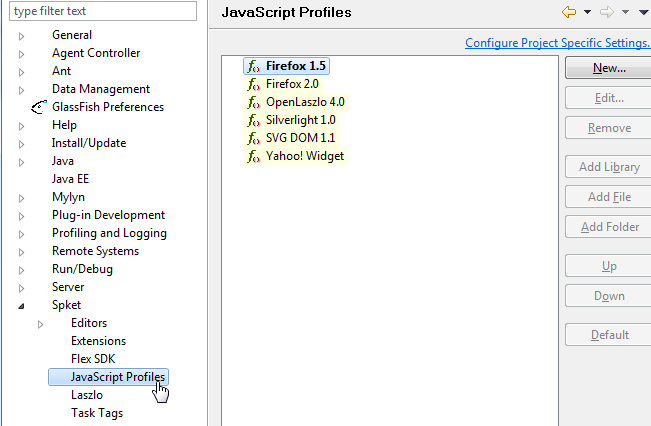Select the Run/Debug tree item label
Image resolution: width=651 pixels, height=426 pixels.
(82, 269)
